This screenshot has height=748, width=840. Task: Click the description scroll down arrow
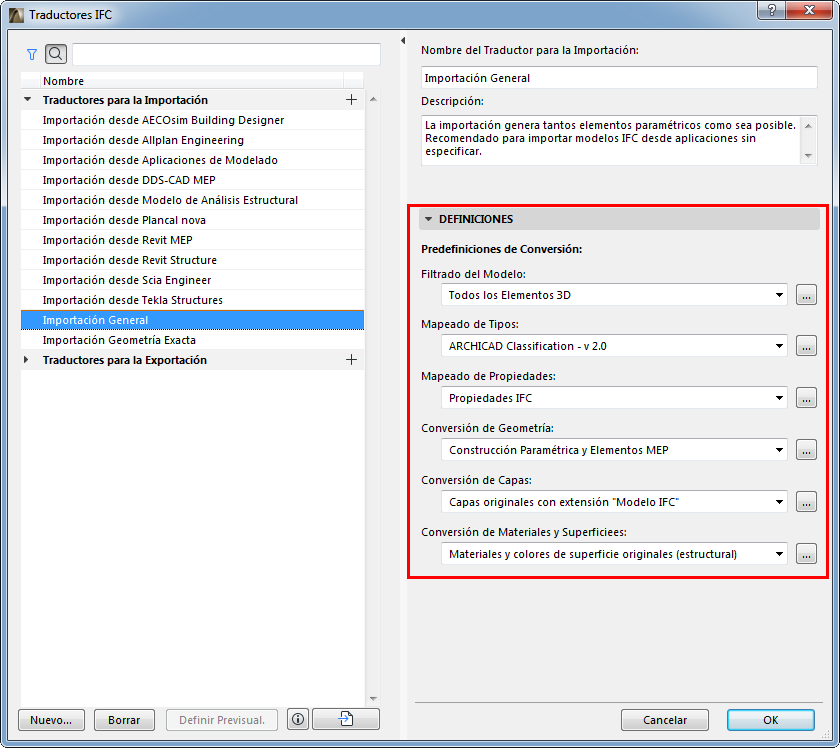(808, 156)
